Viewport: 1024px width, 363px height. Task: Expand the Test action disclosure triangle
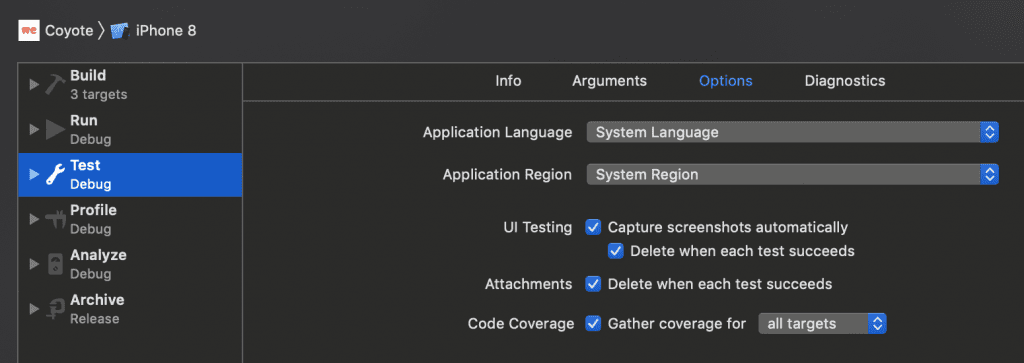tap(35, 174)
